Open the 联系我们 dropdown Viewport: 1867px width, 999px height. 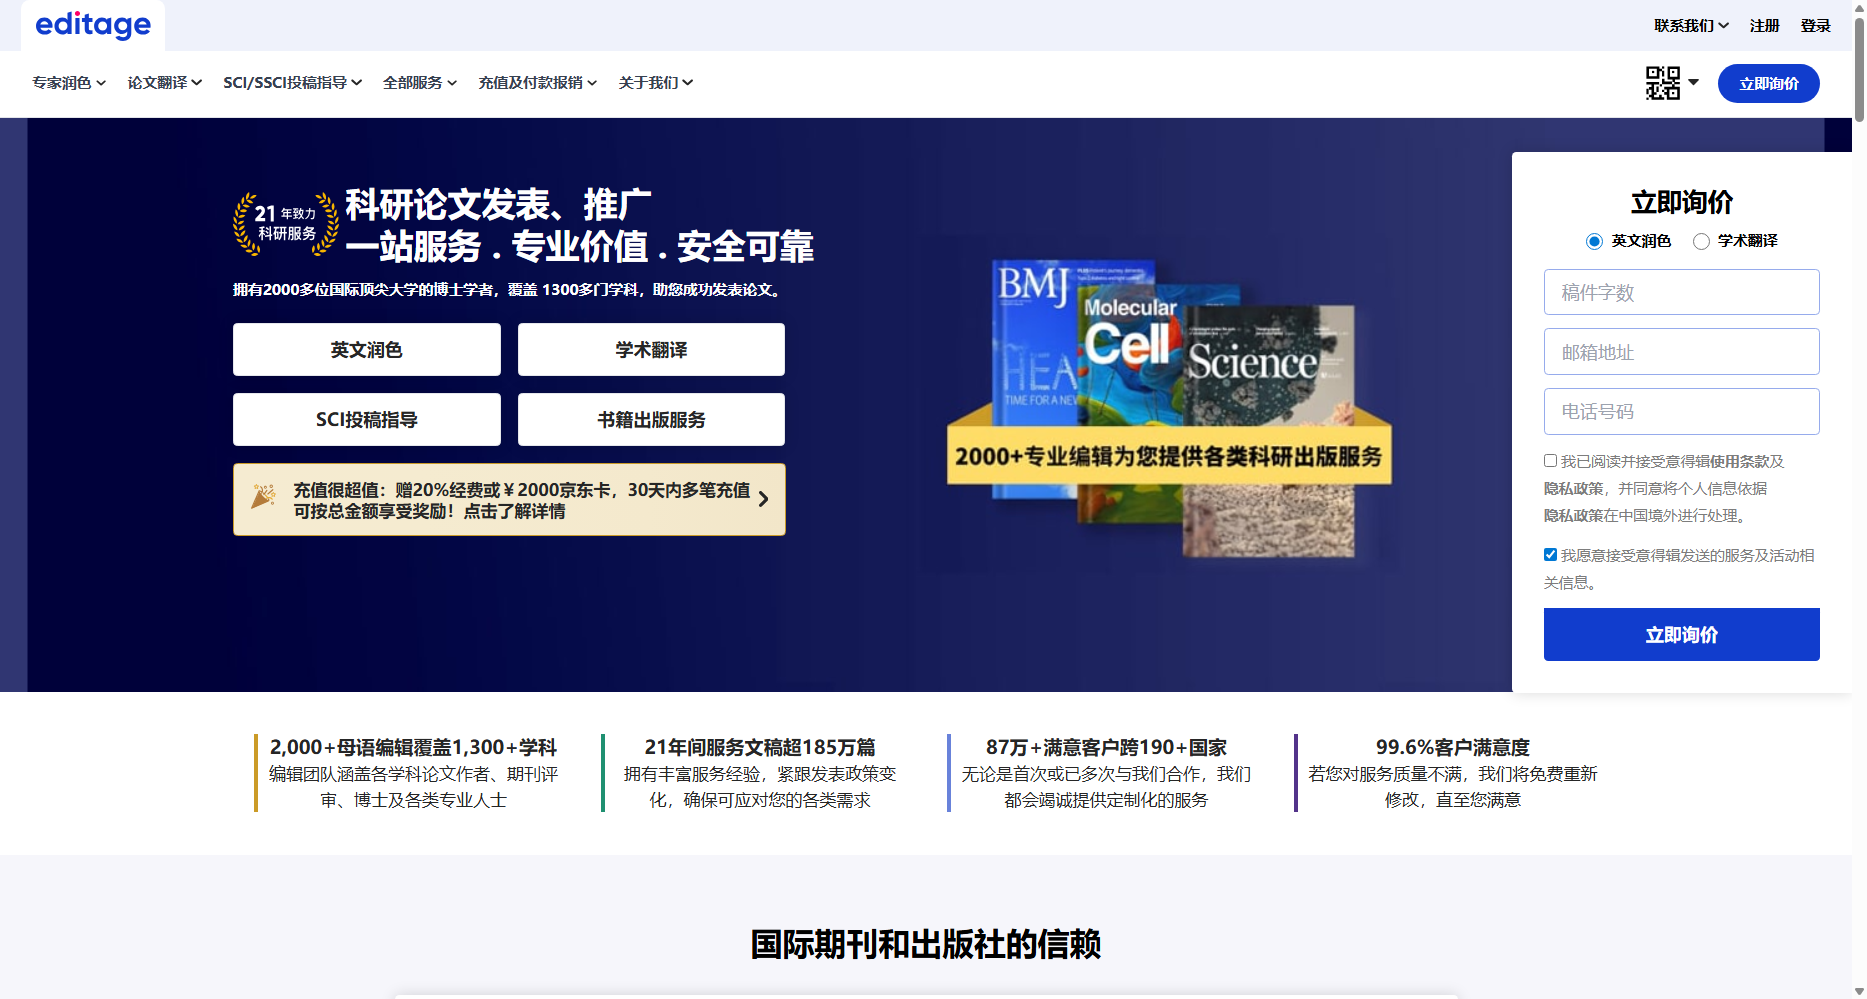tap(1691, 26)
